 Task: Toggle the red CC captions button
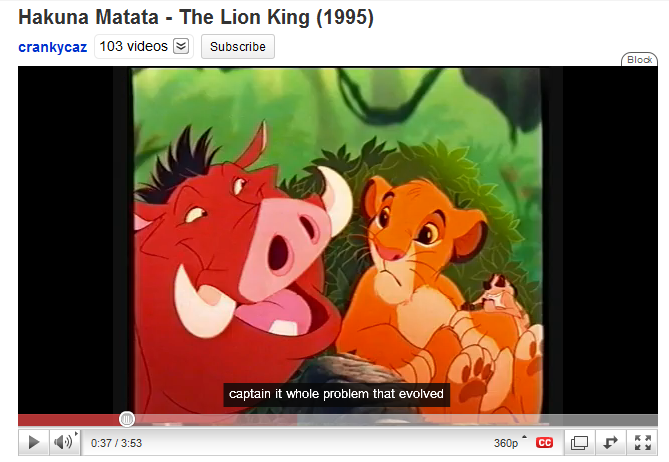point(544,443)
